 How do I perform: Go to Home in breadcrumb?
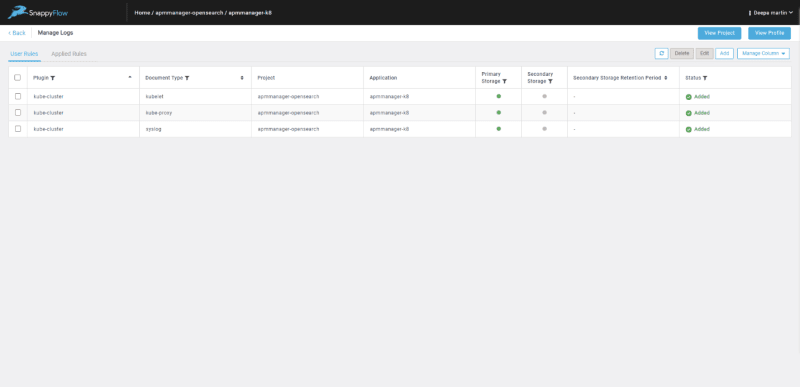click(142, 13)
